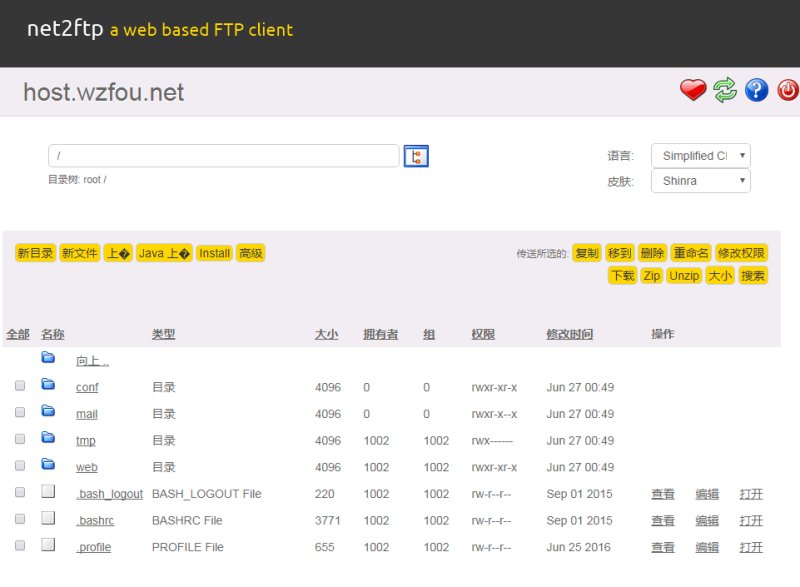Sort by the 权限 permissions column header

coord(483,335)
